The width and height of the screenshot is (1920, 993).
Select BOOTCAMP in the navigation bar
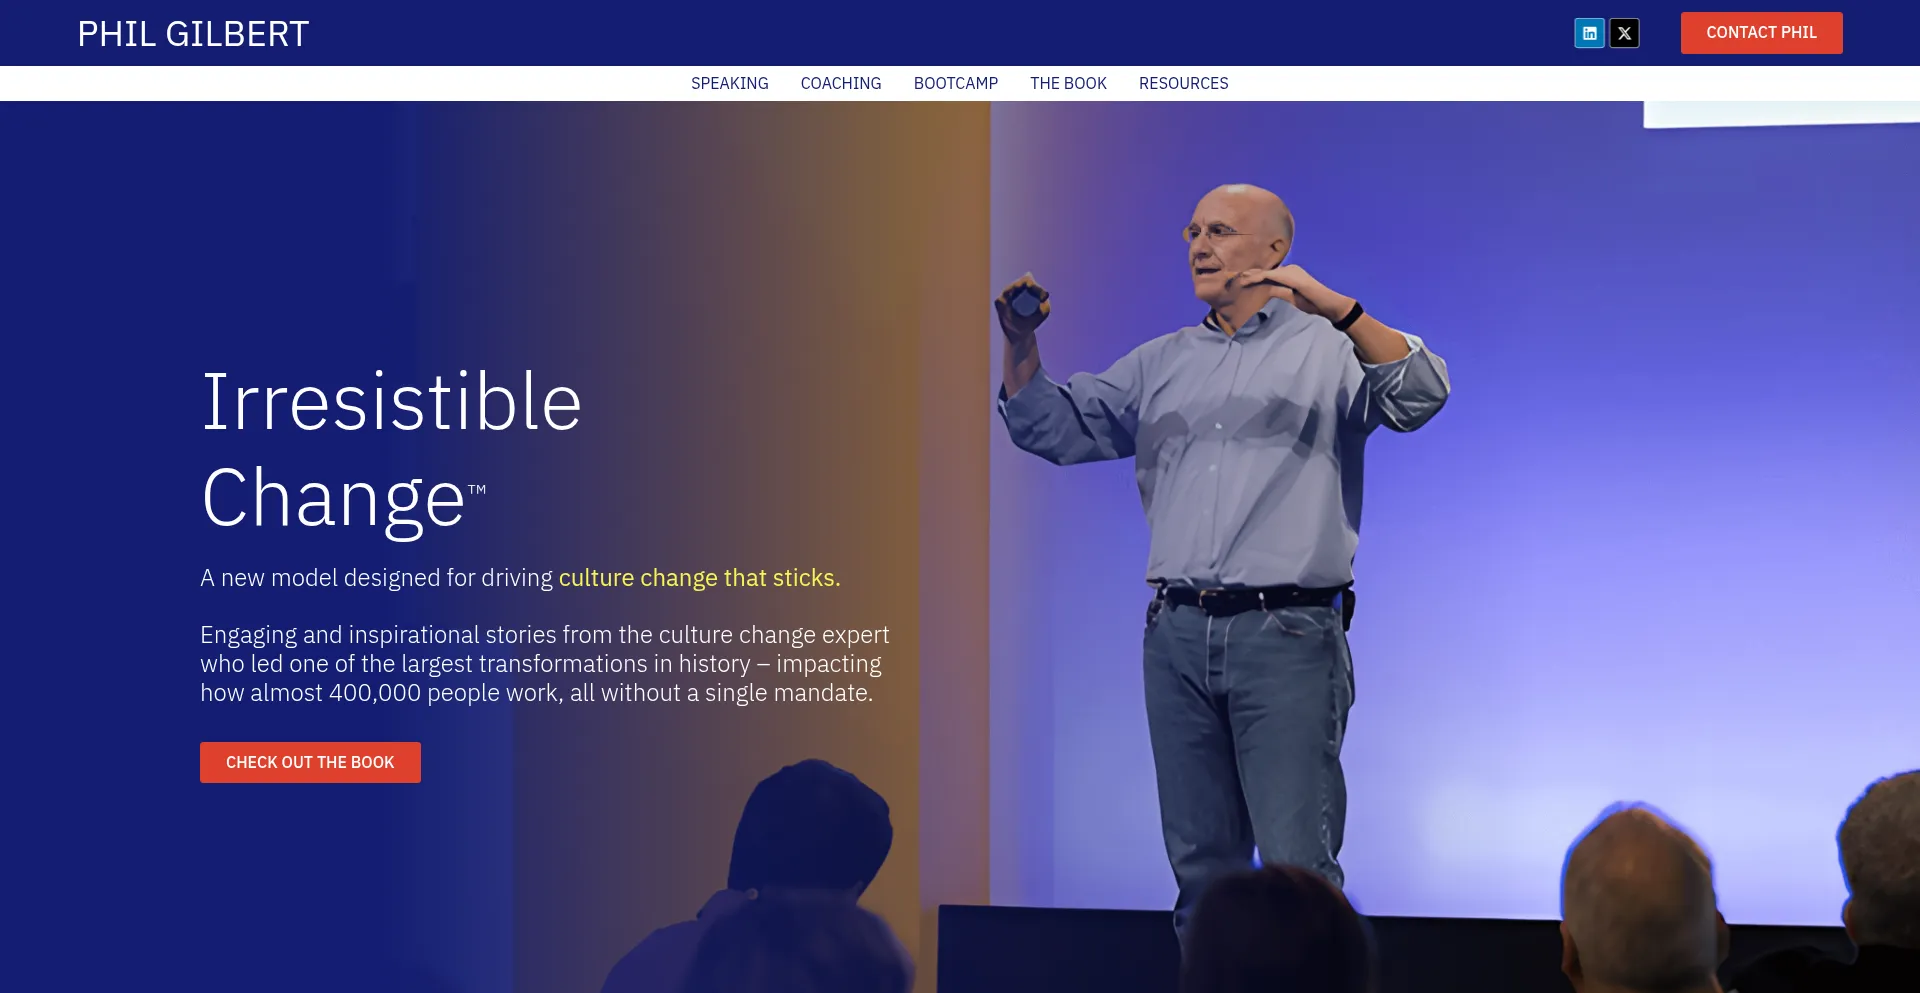[x=955, y=83]
